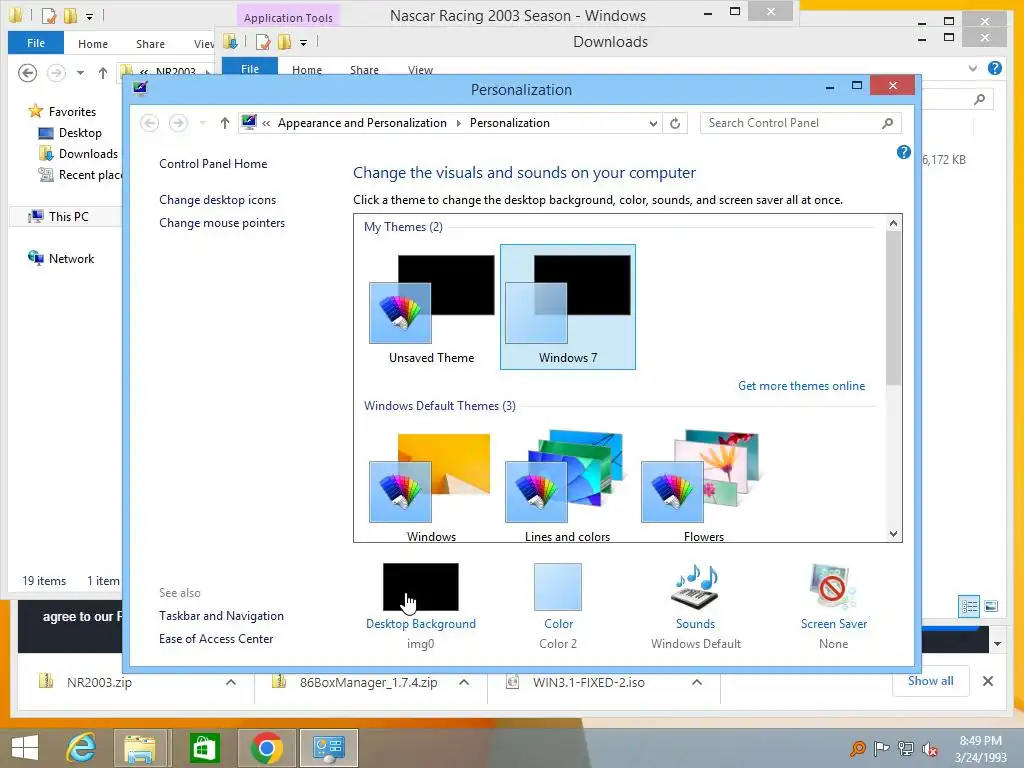Viewport: 1024px width, 768px height.
Task: Click Back arrow in Personalization window
Action: pos(150,123)
